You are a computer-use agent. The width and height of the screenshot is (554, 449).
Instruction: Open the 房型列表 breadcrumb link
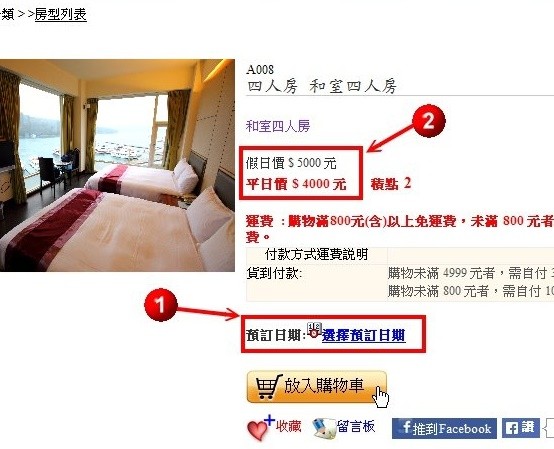click(61, 15)
